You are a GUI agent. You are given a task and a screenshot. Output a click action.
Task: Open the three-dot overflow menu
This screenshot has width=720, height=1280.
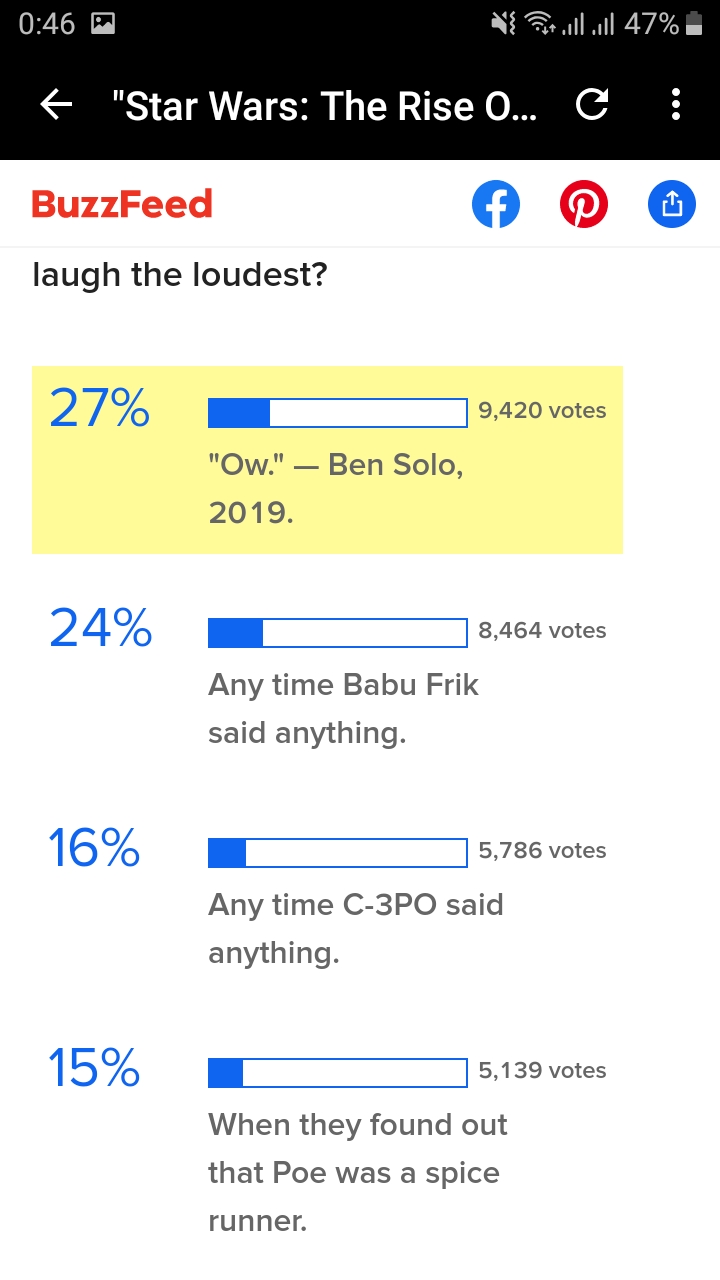pyautogui.click(x=676, y=105)
